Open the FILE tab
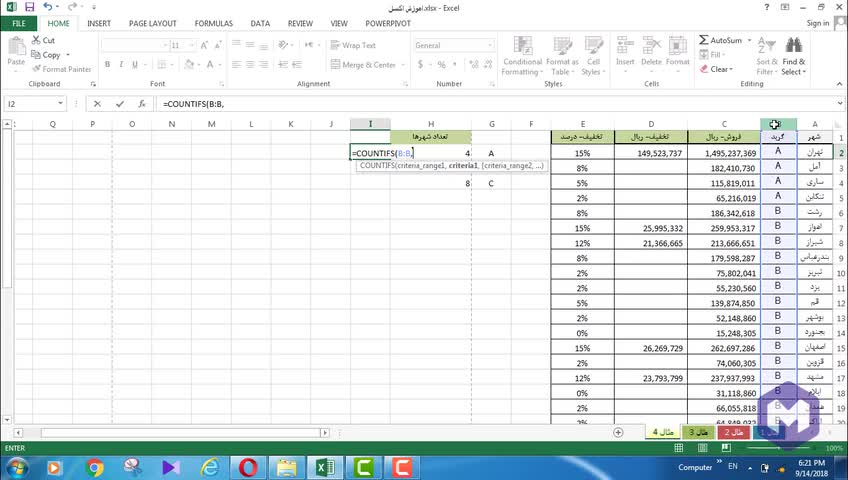The height and width of the screenshot is (480, 848). (18, 23)
